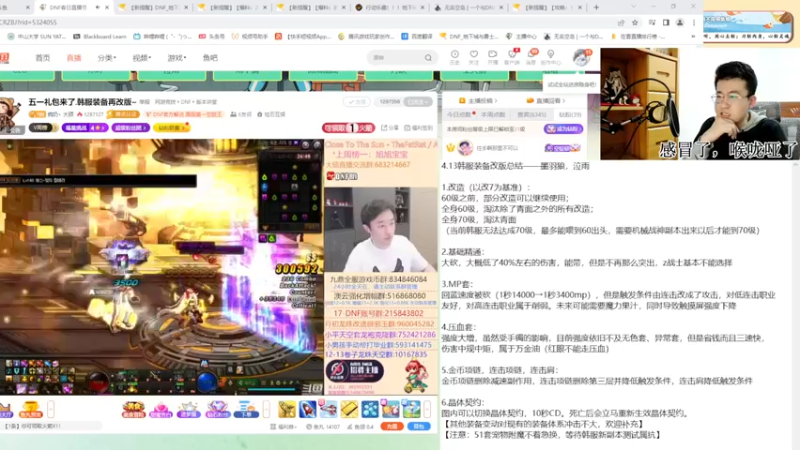Open 鱼吧 in navigation
Image resolution: width=800 pixels, height=450 pixels.
click(210, 58)
